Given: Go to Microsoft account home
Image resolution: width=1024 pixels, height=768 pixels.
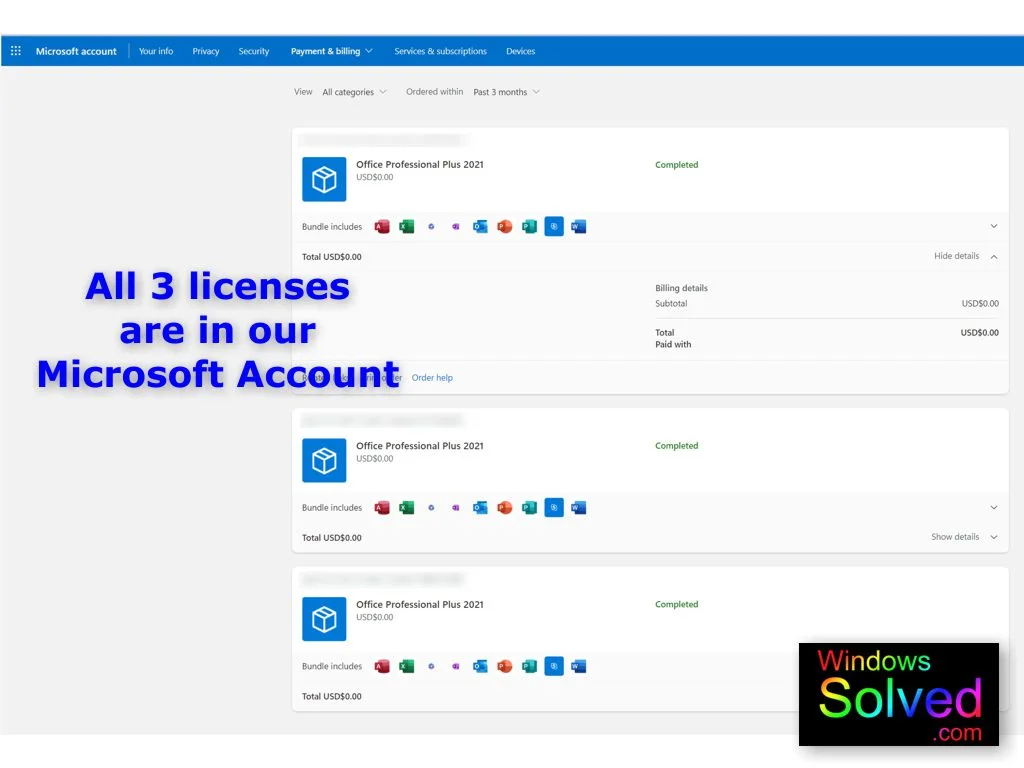Looking at the screenshot, I should tap(76, 51).
